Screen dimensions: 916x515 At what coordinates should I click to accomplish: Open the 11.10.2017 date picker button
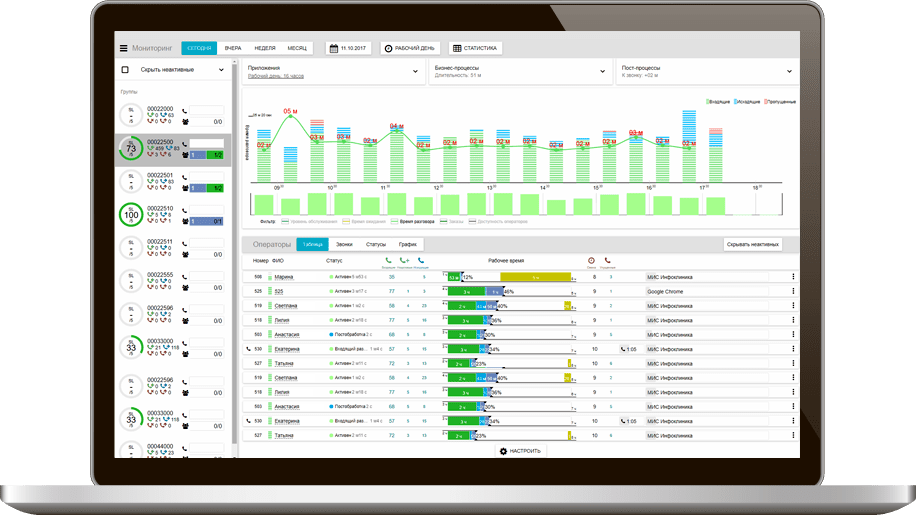(x=349, y=48)
